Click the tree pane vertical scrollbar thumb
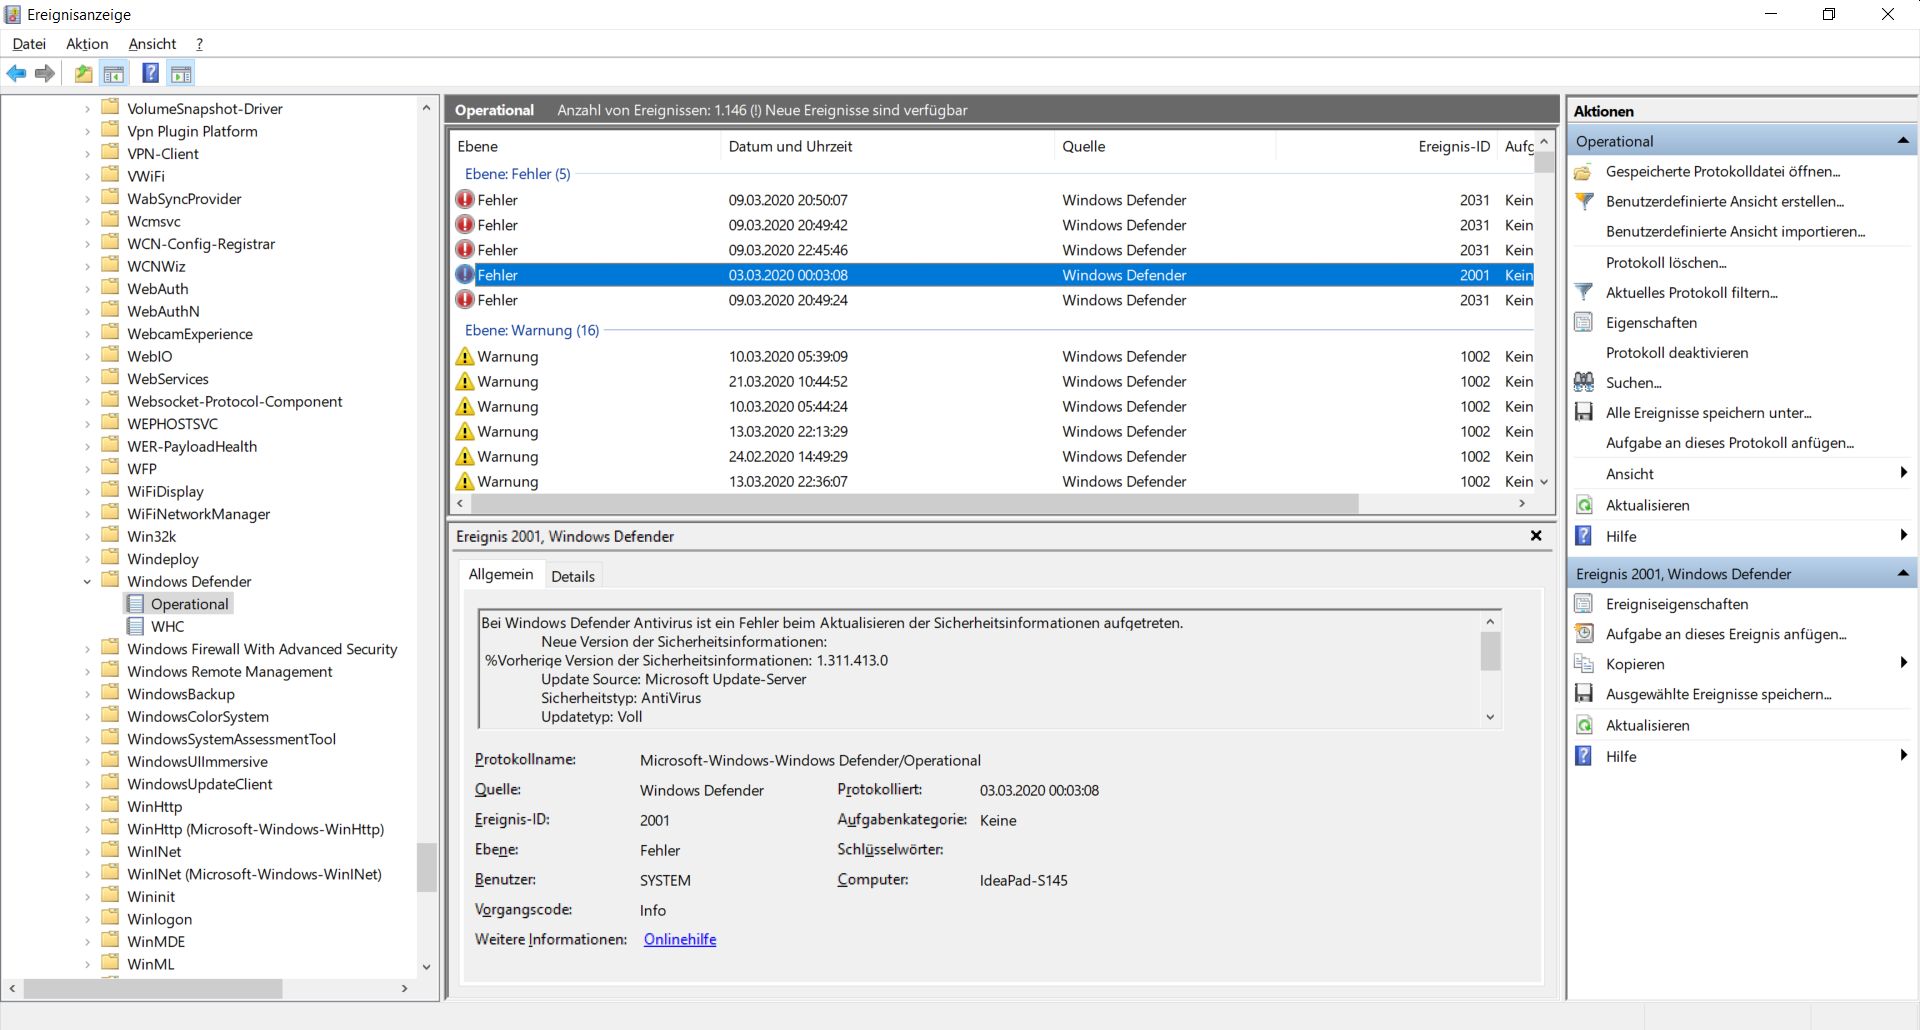Image resolution: width=1920 pixels, height=1030 pixels. point(427,867)
